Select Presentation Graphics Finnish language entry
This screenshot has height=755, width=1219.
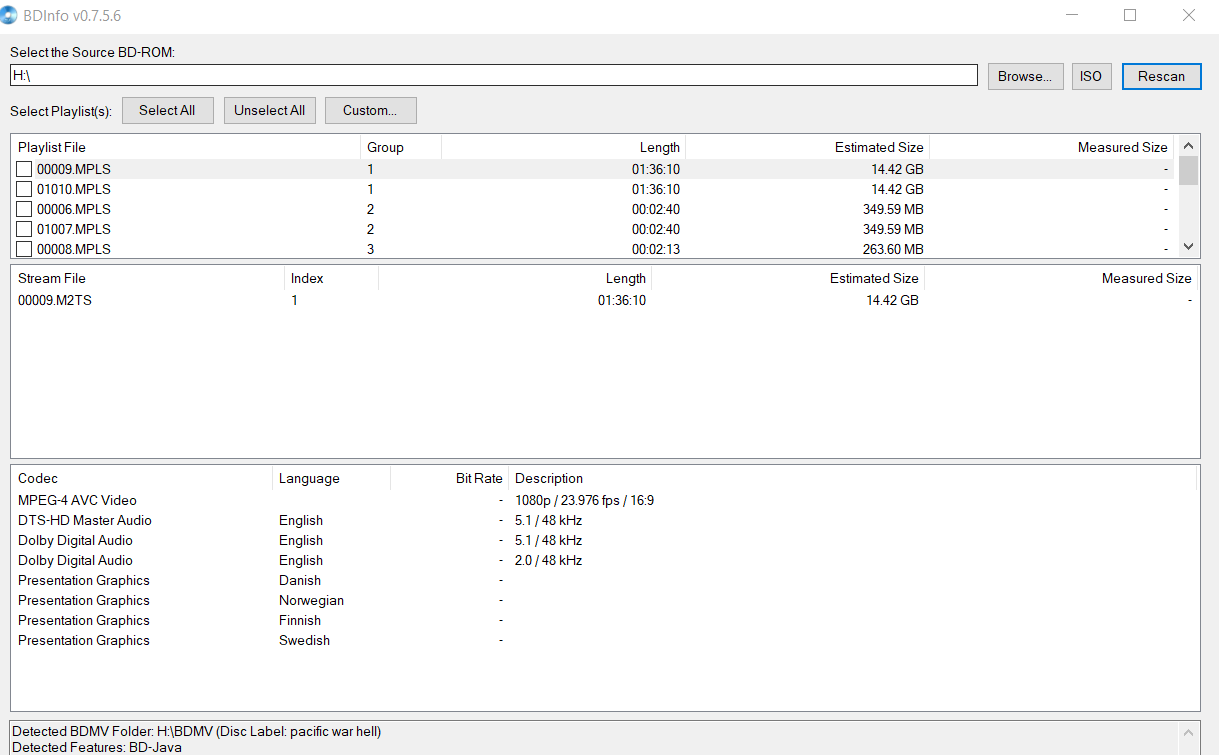click(300, 620)
